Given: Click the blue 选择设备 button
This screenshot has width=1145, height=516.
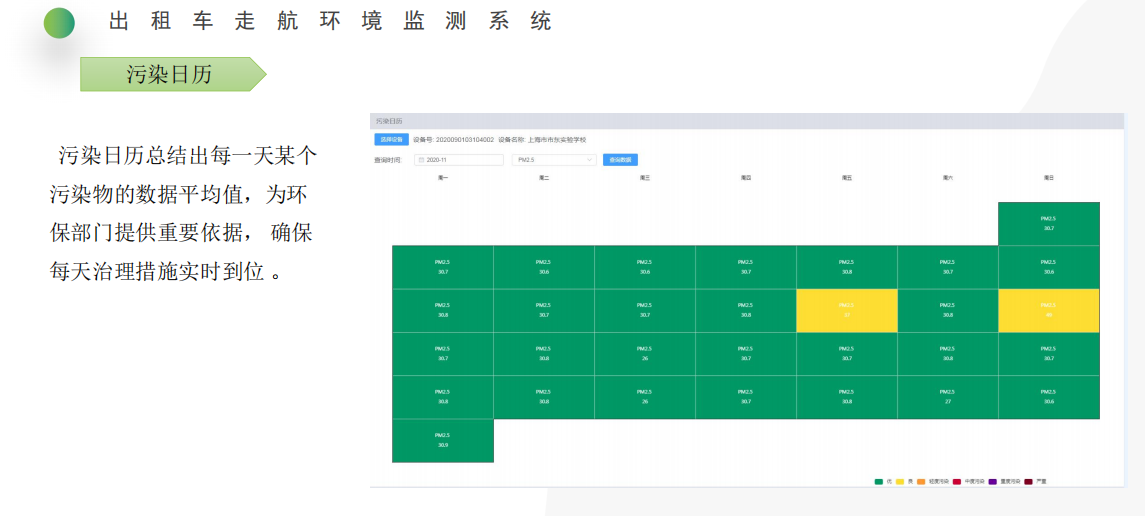Looking at the screenshot, I should tap(391, 139).
